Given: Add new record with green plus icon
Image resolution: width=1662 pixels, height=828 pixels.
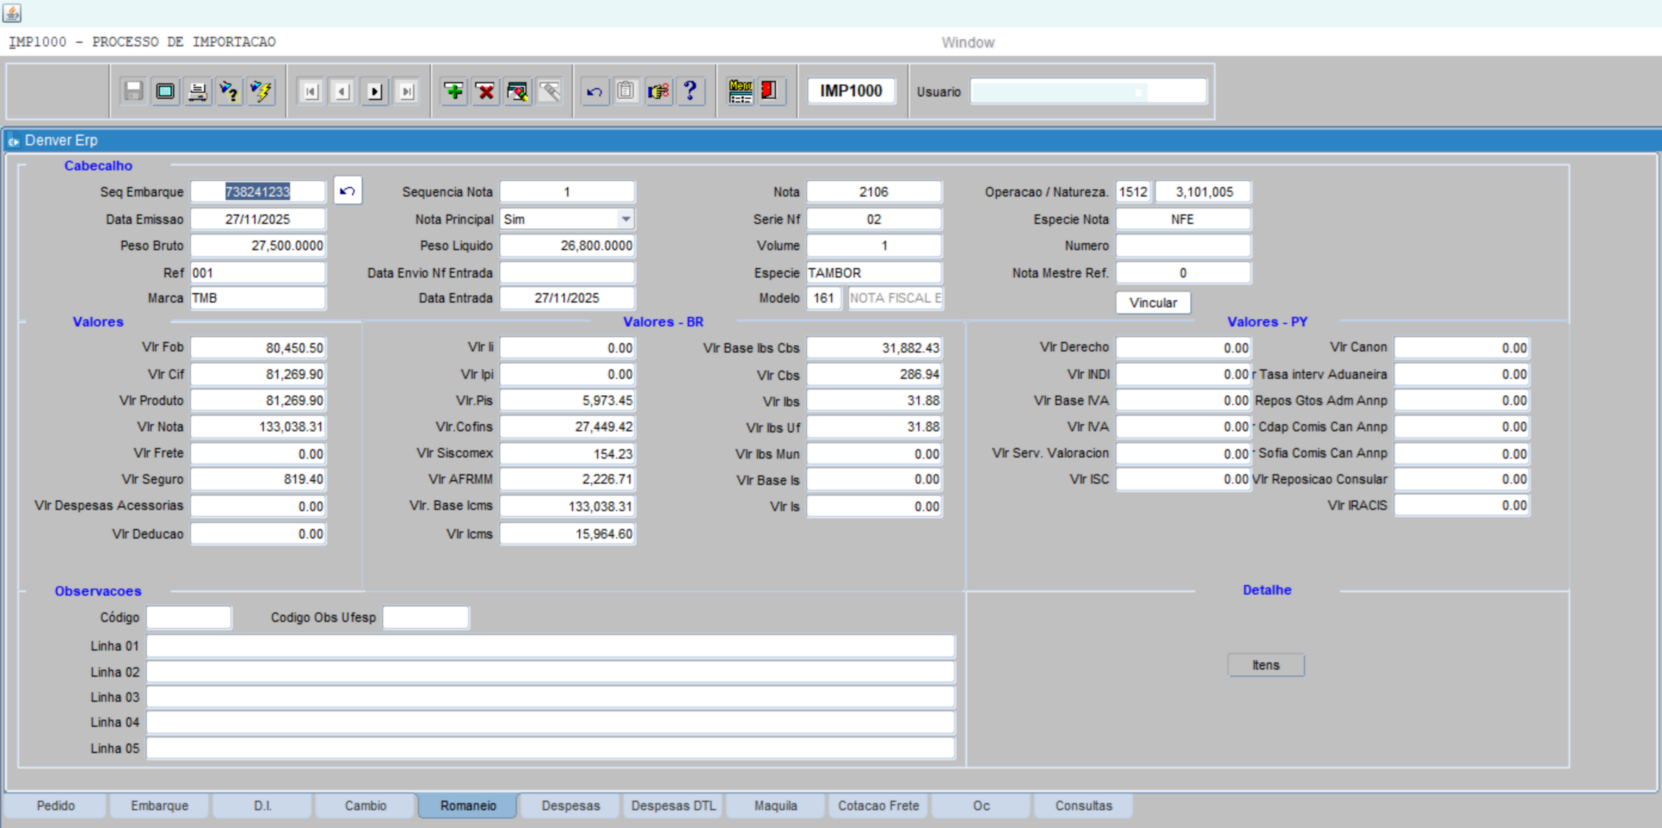Looking at the screenshot, I should pos(453,91).
